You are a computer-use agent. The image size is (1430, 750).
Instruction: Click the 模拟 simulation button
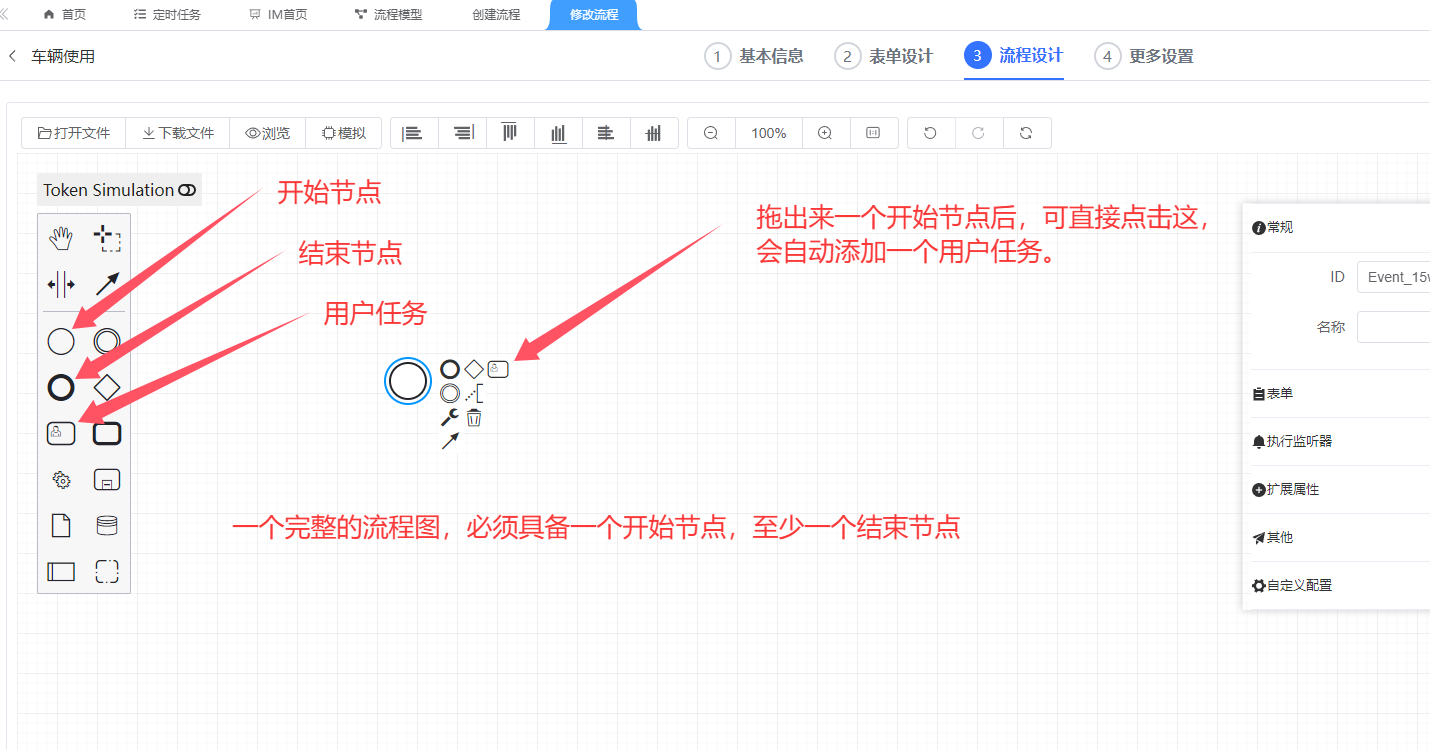(x=343, y=133)
